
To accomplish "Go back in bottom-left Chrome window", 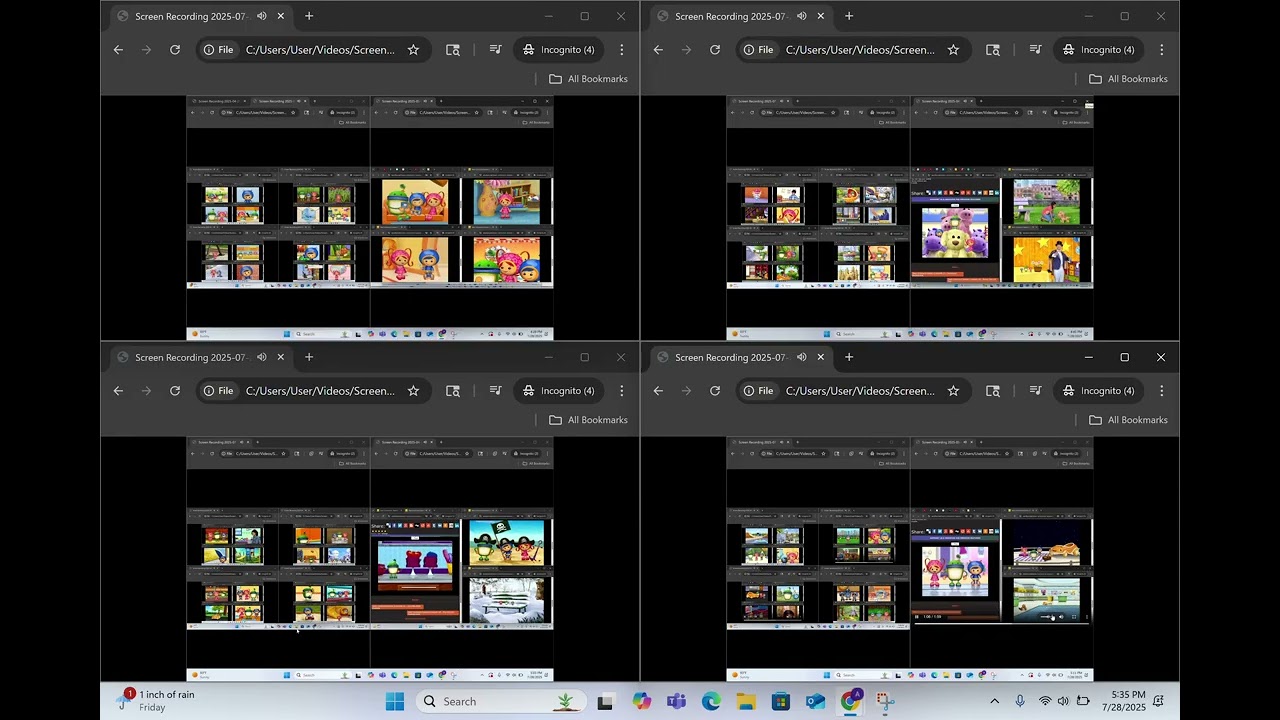I will click(118, 391).
